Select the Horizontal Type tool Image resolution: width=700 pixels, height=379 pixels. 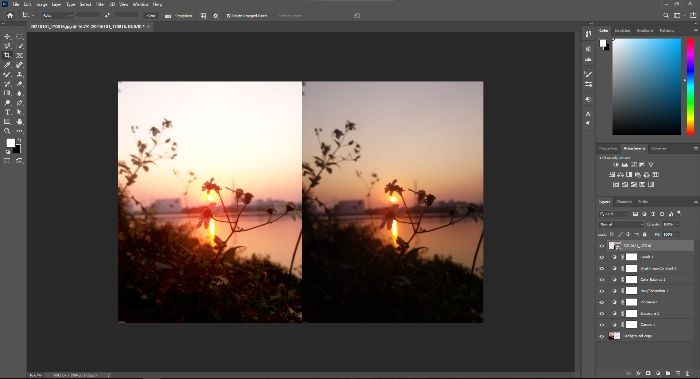coord(7,112)
